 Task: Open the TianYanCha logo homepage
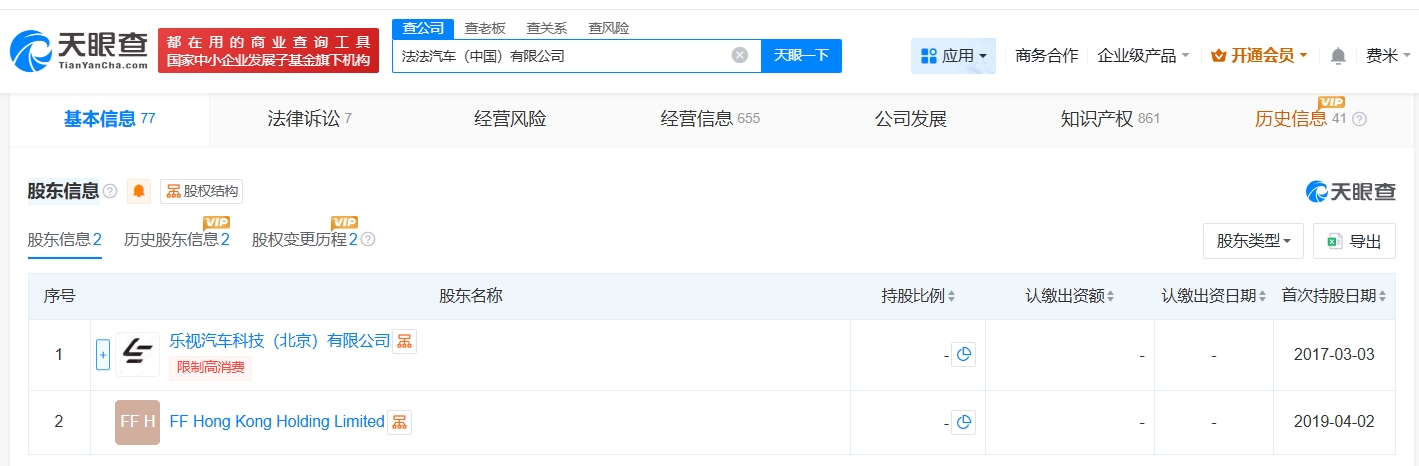point(79,50)
